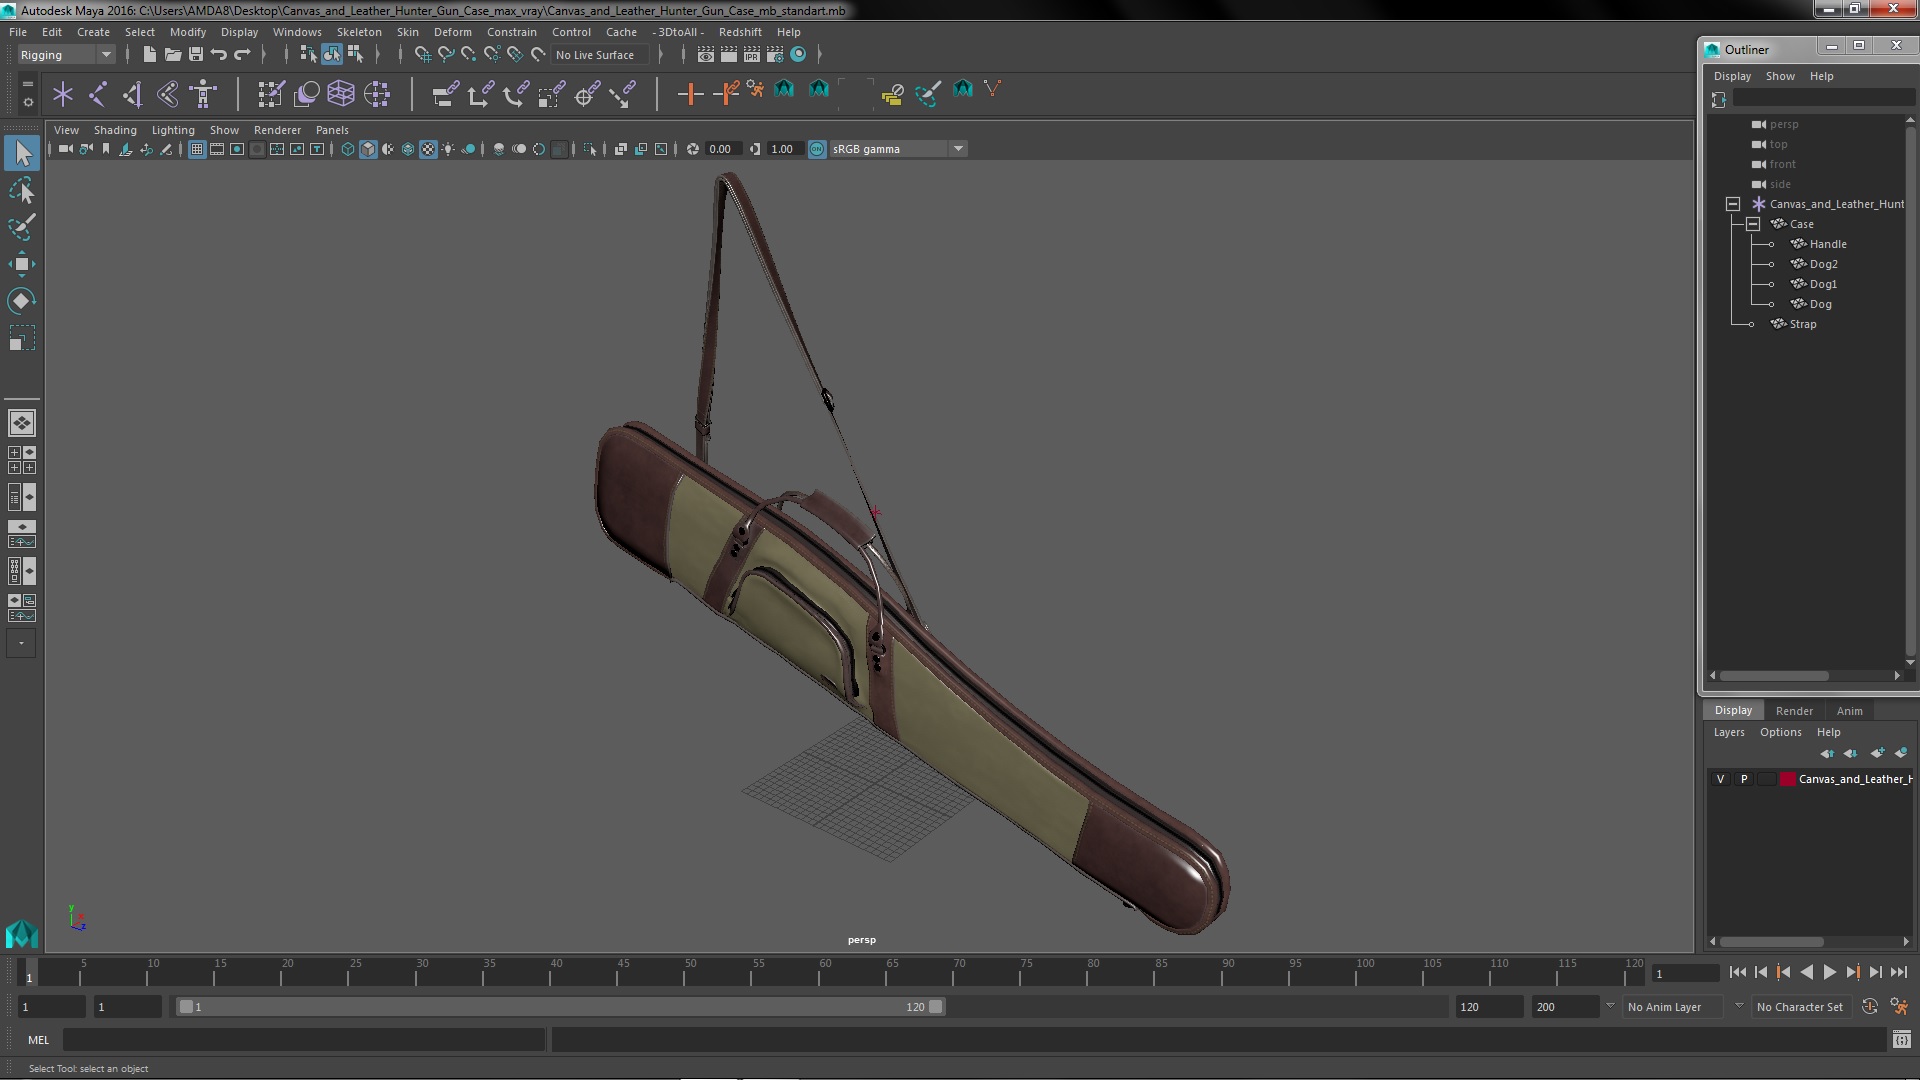Select the Strap node in Outliner

(x=1802, y=324)
